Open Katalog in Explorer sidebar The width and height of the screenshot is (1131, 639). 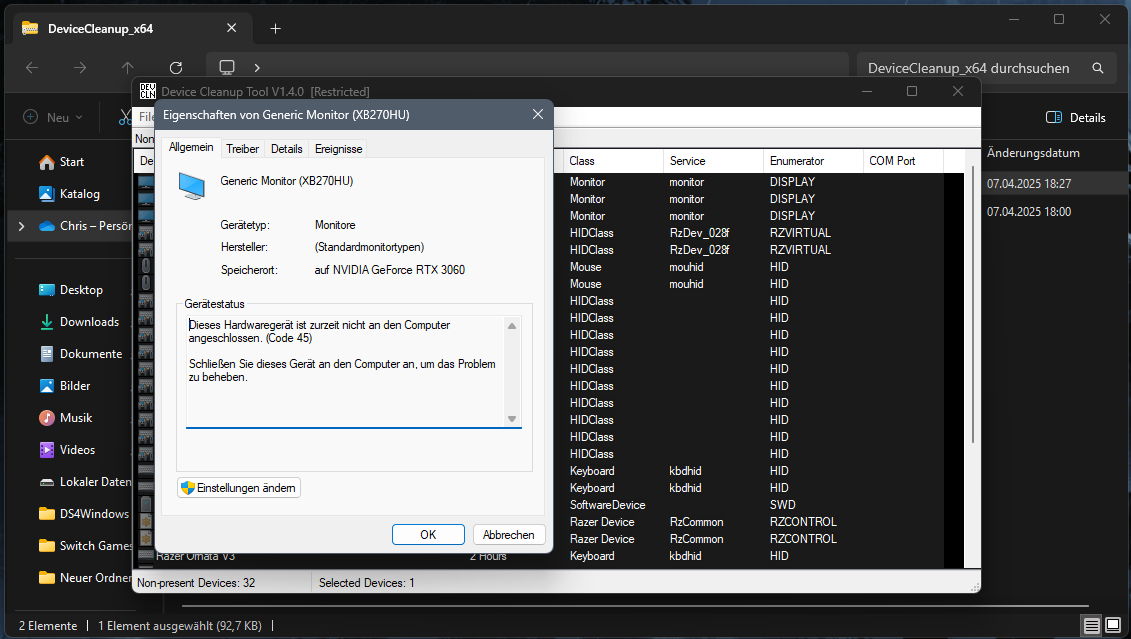[x=71, y=194]
